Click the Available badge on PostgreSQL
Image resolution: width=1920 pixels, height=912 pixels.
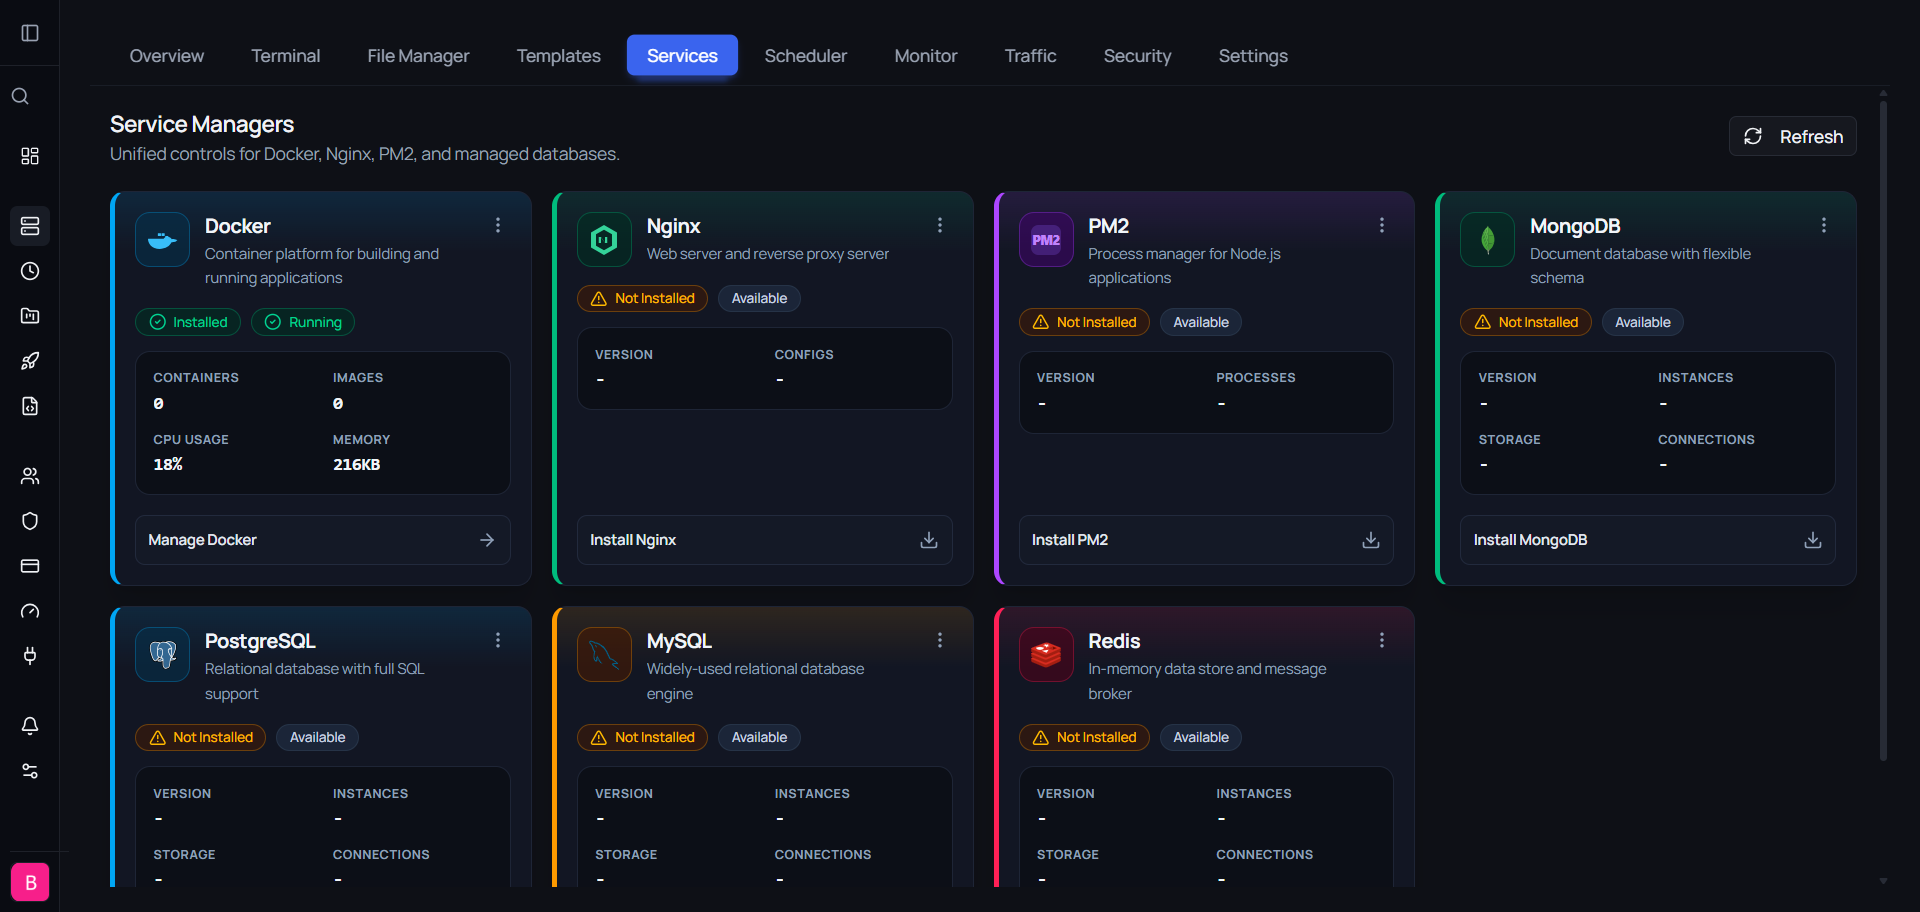318,737
